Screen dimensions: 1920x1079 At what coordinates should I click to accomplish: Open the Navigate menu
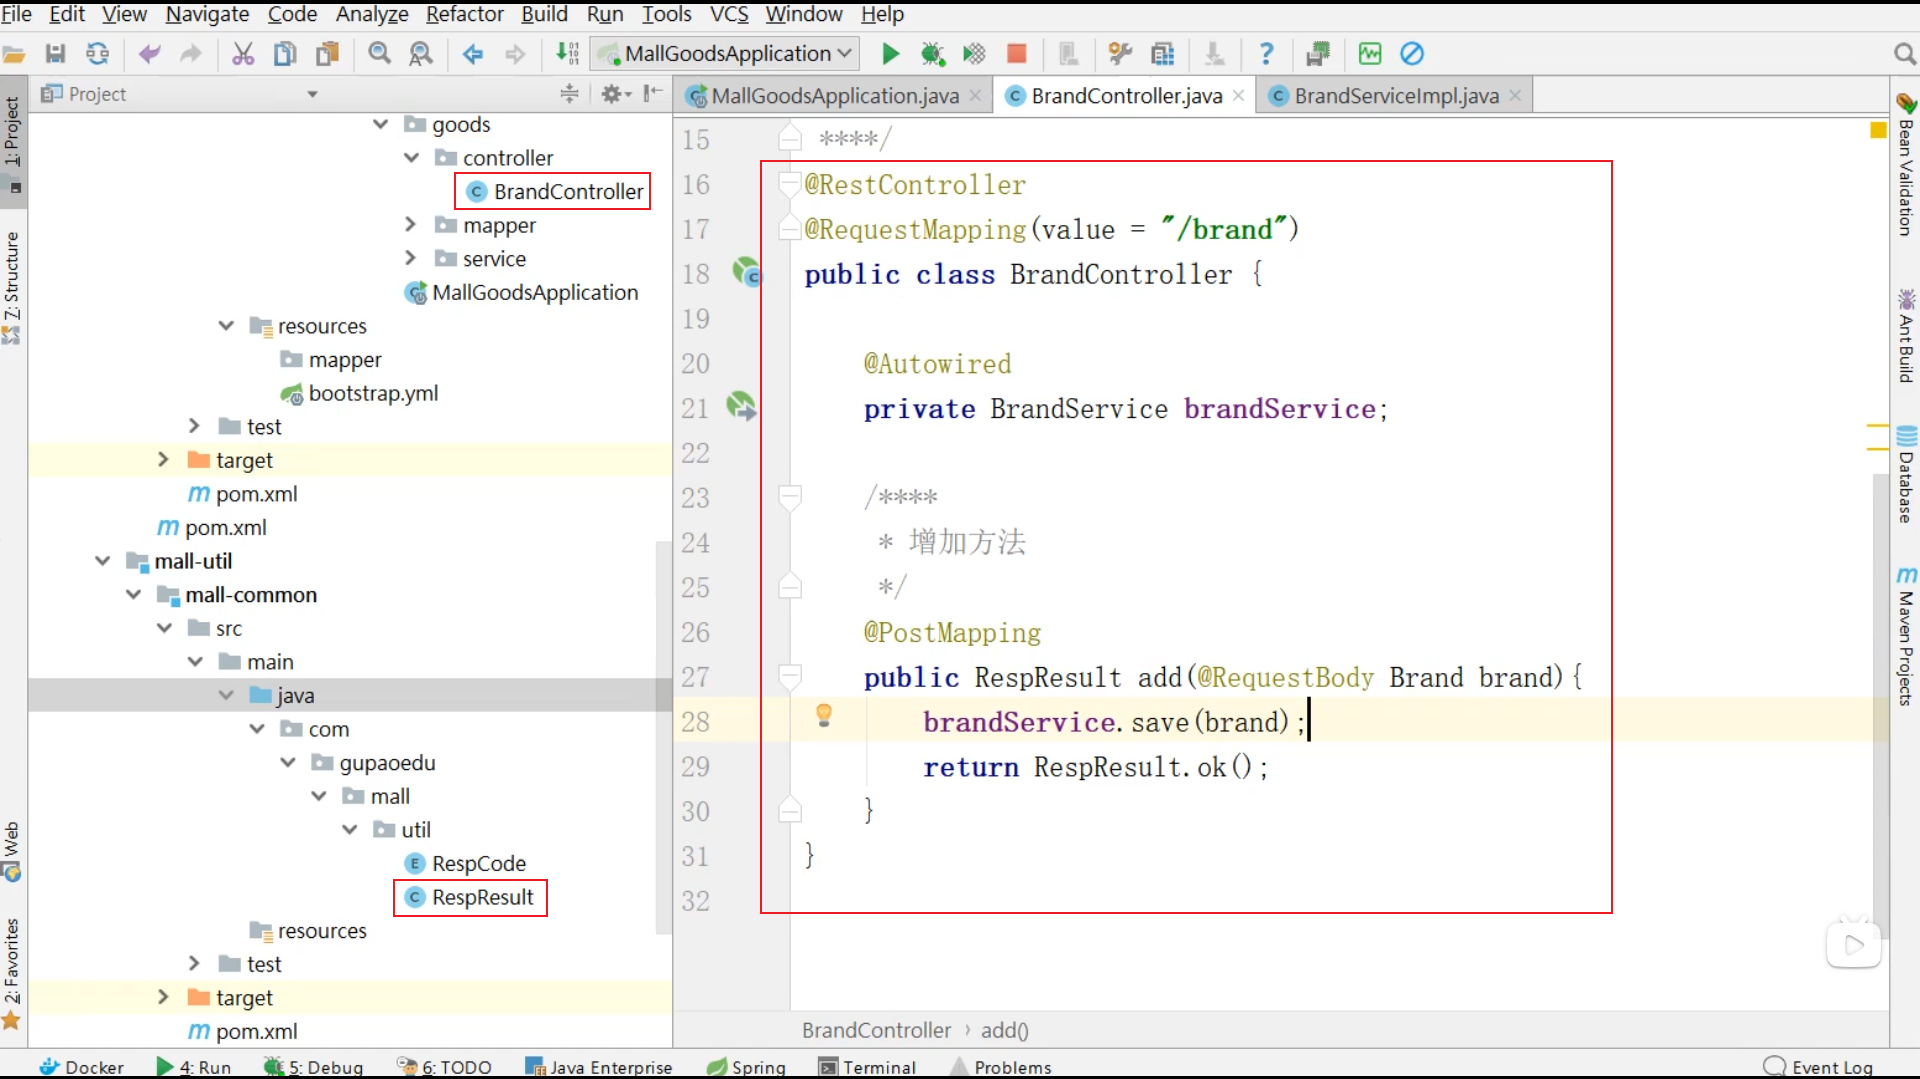click(x=207, y=14)
